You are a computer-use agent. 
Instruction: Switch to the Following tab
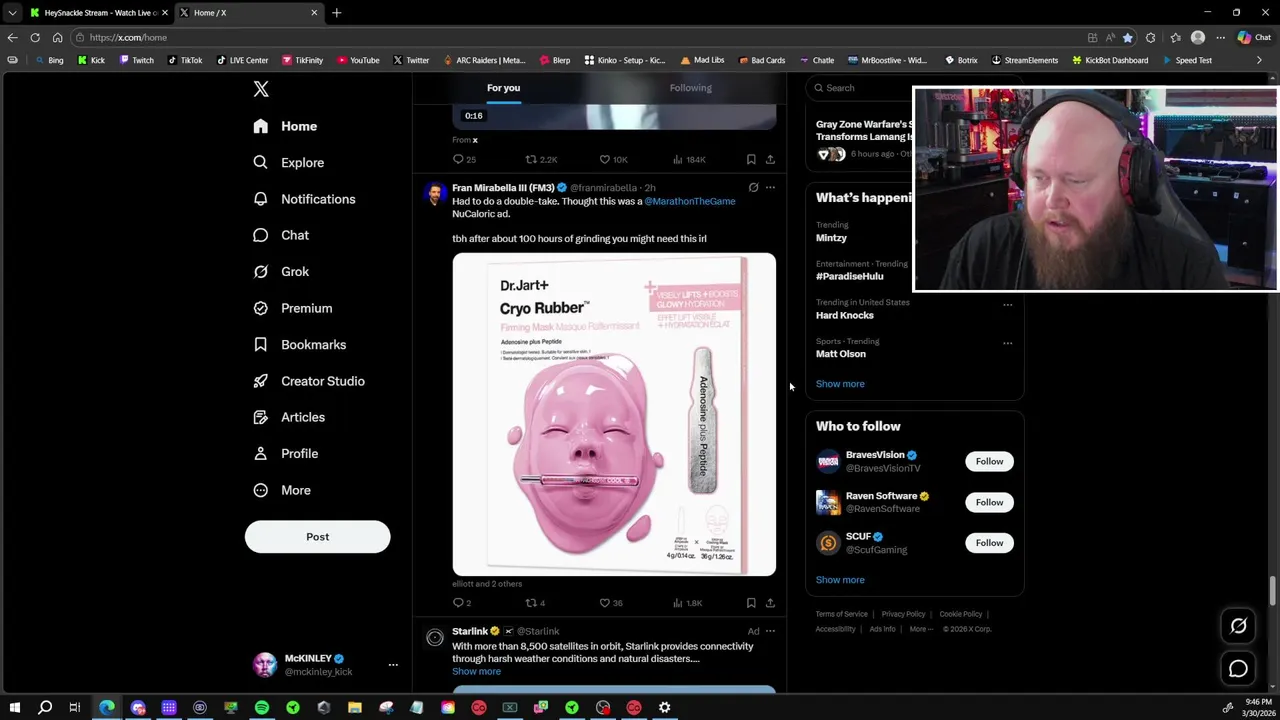click(690, 88)
